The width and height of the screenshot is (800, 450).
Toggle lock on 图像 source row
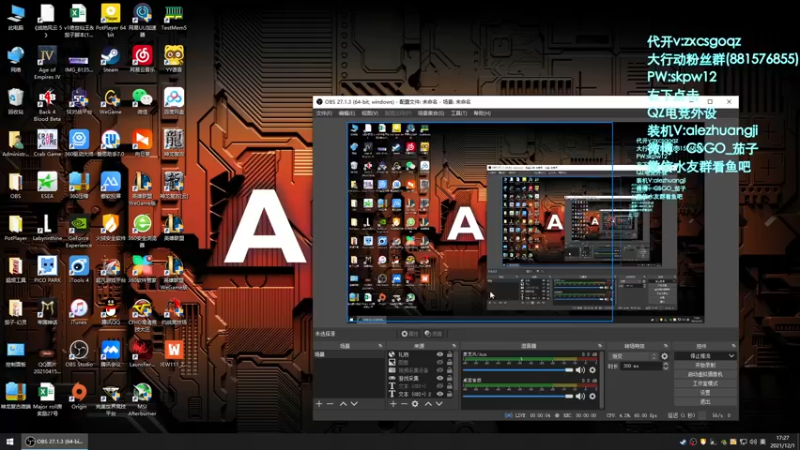coord(449,362)
